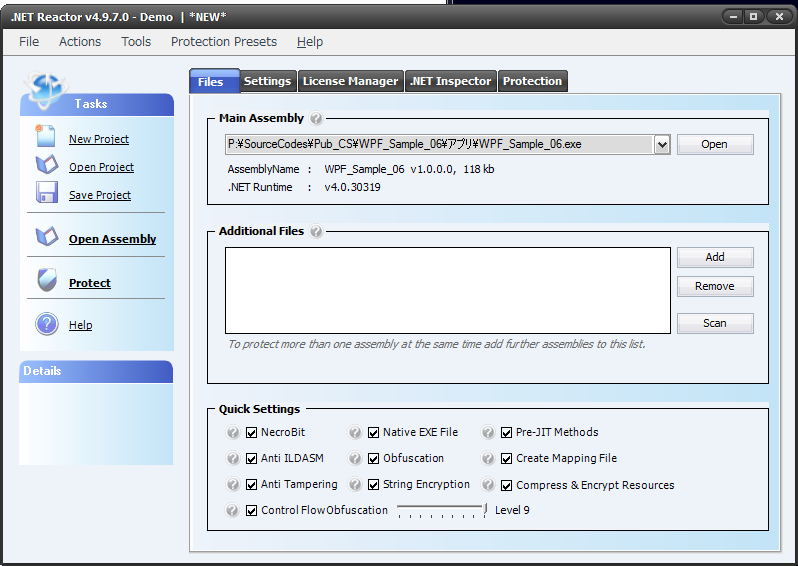Click the help icon beside Control Flow Obfuscation

pyautogui.click(x=233, y=510)
